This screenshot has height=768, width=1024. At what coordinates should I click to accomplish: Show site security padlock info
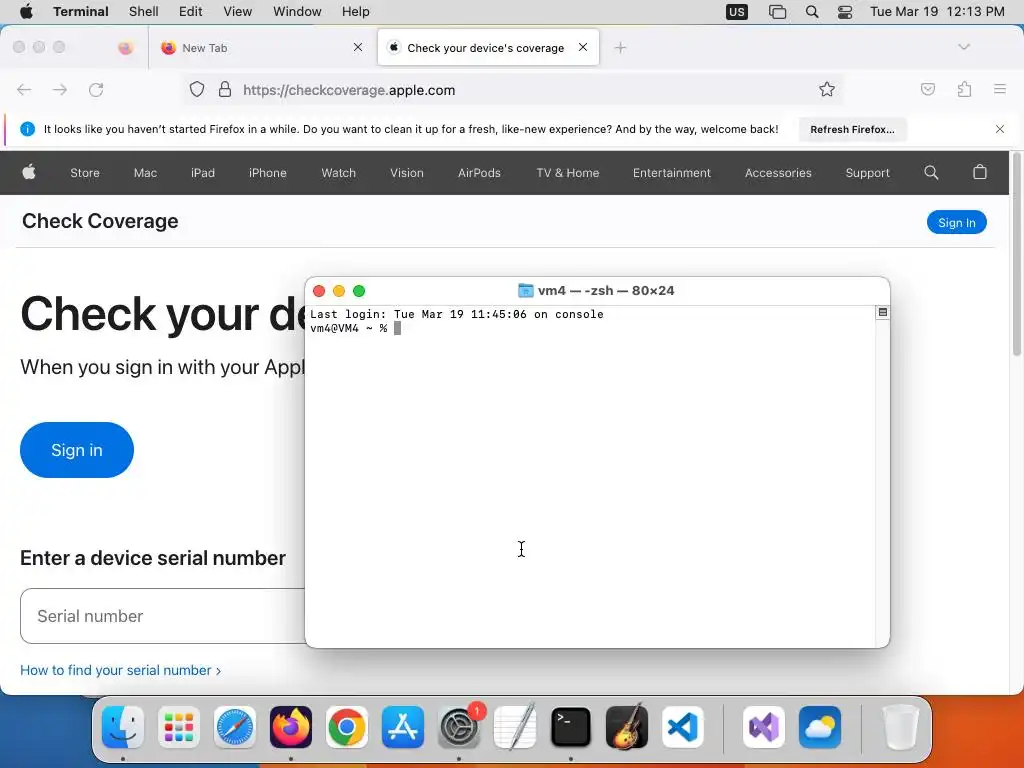225,89
